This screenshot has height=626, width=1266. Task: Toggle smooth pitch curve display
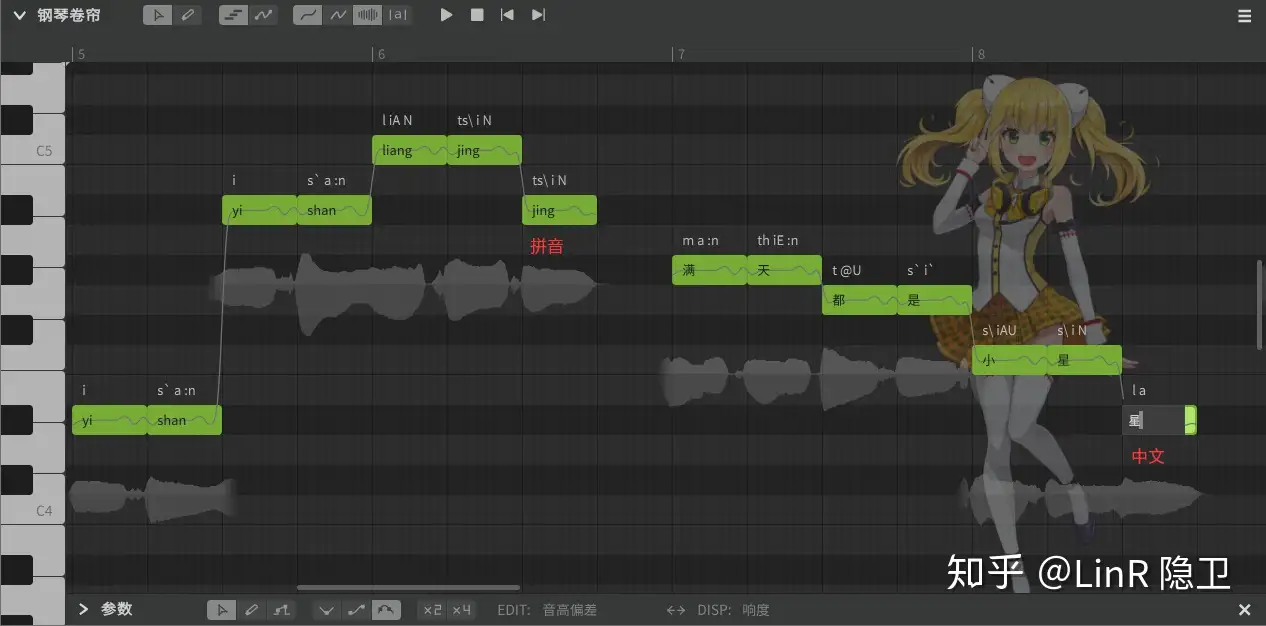(309, 15)
